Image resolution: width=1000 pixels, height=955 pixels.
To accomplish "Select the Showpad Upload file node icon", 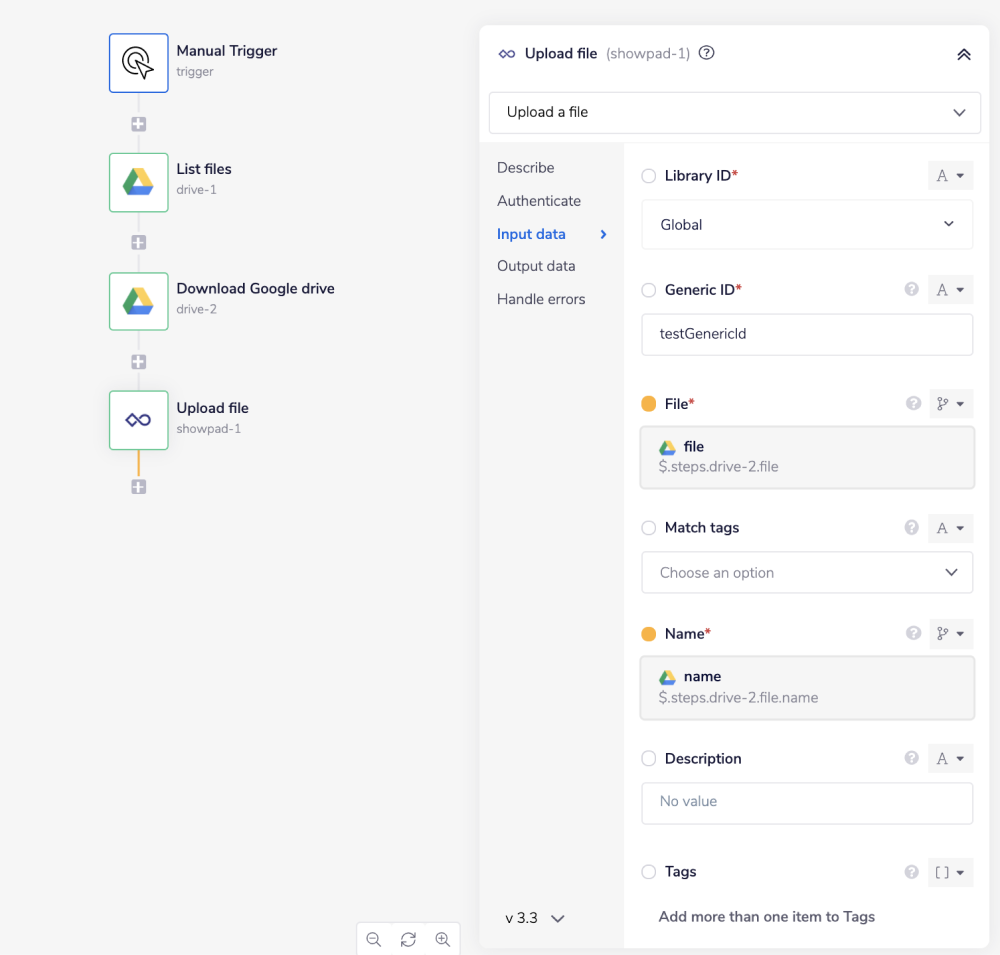I will point(138,420).
